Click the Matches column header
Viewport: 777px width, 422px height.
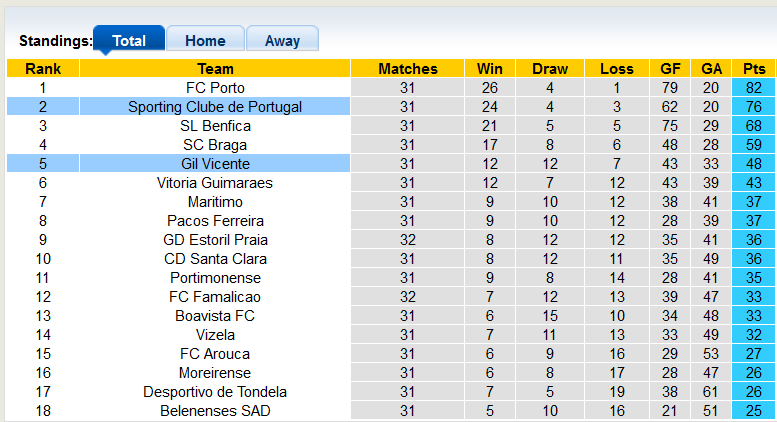(x=408, y=69)
